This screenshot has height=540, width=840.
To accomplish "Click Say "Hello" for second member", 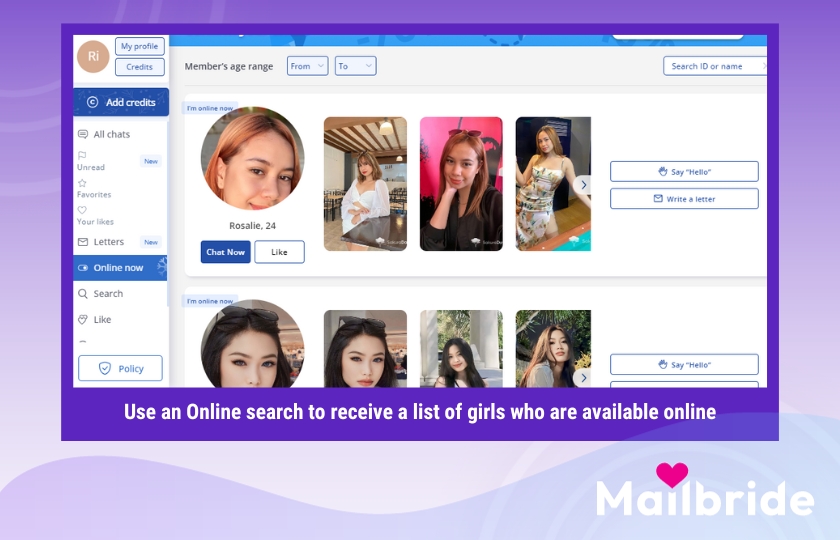I will click(x=684, y=364).
